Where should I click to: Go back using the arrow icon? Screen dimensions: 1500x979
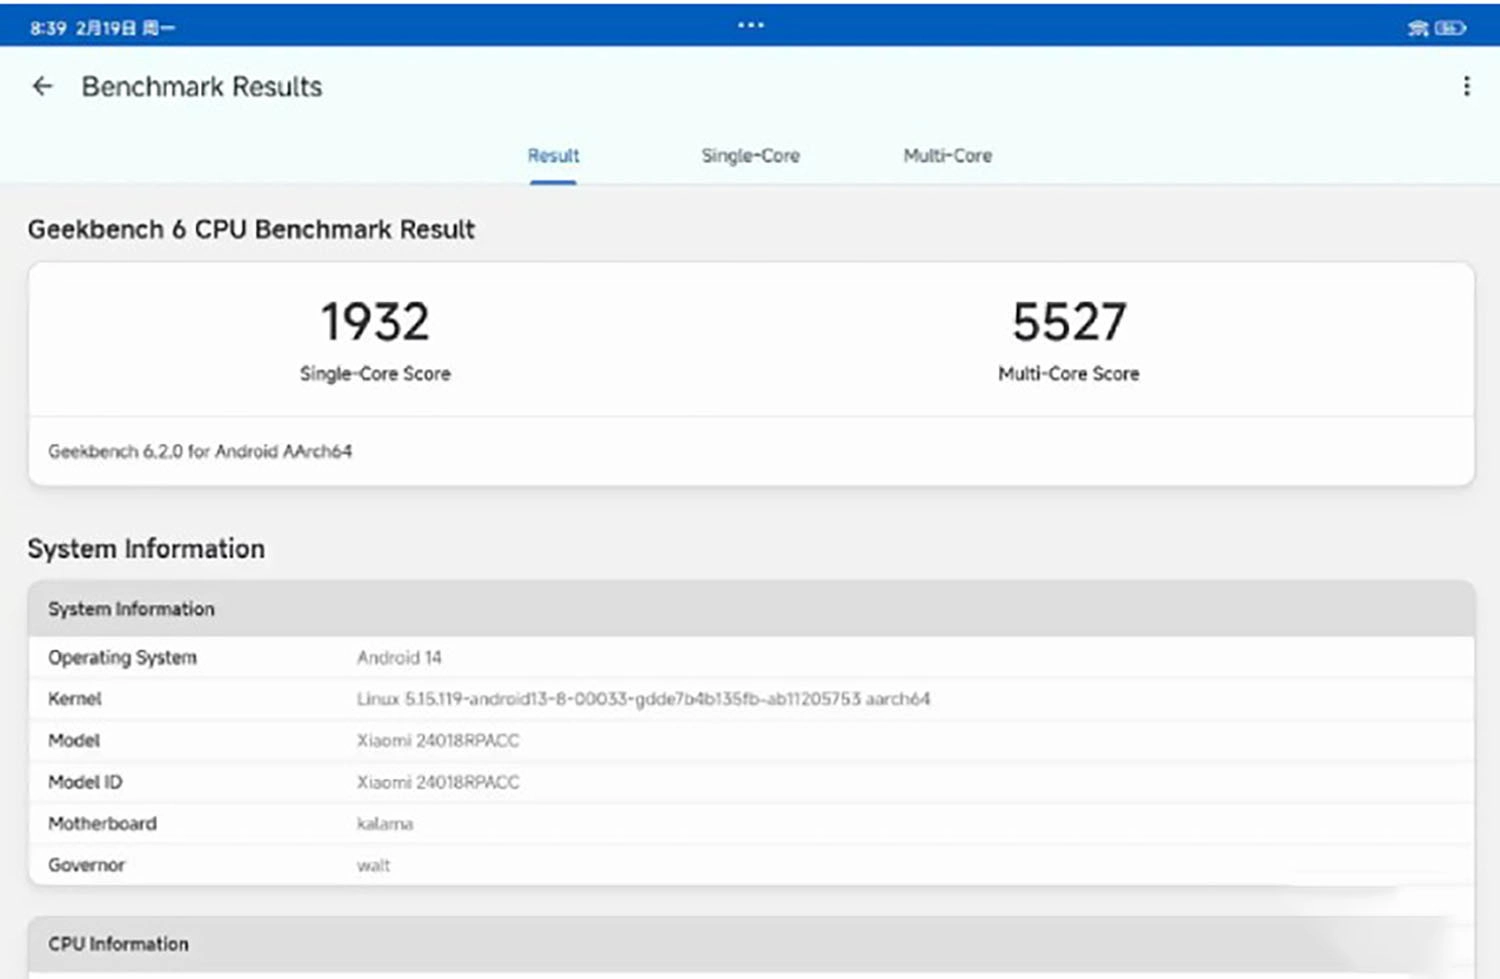pos(42,87)
